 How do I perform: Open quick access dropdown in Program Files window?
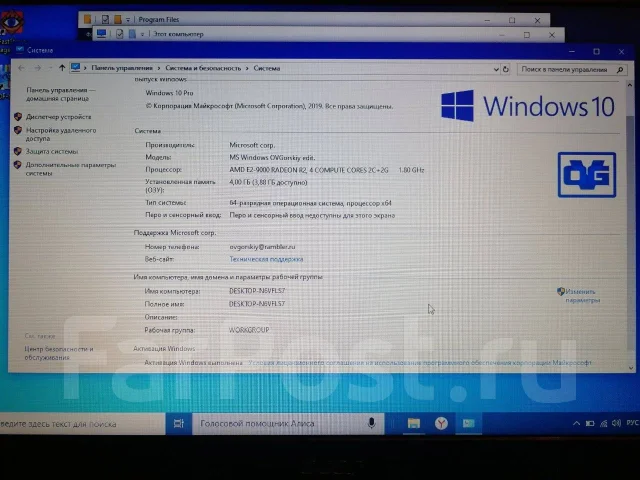click(x=128, y=20)
